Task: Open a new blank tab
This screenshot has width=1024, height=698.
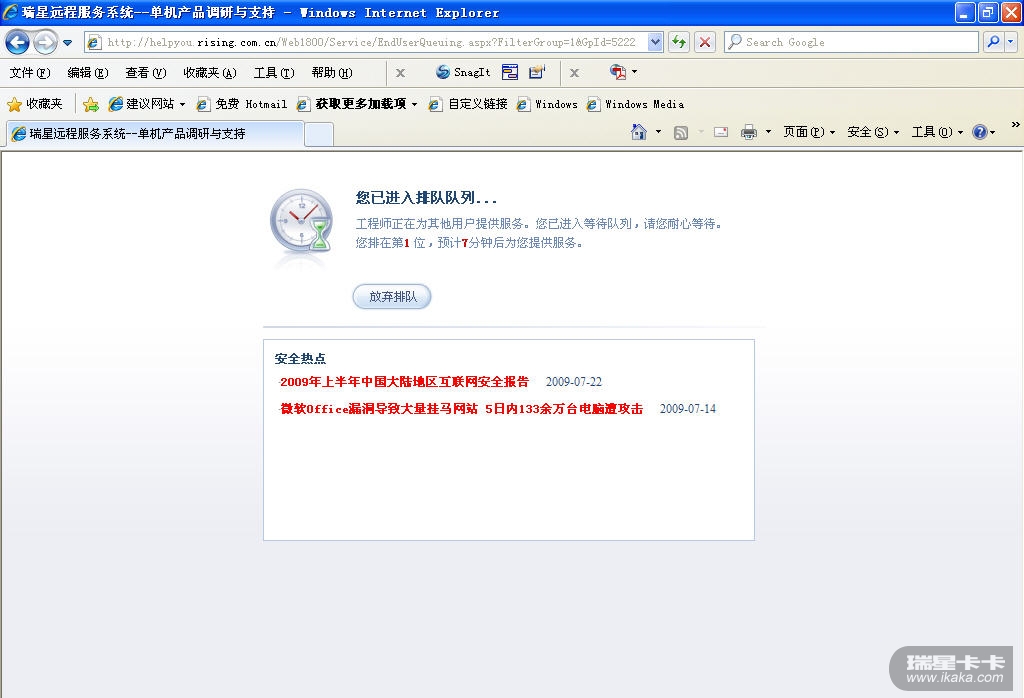Action: pyautogui.click(x=319, y=135)
